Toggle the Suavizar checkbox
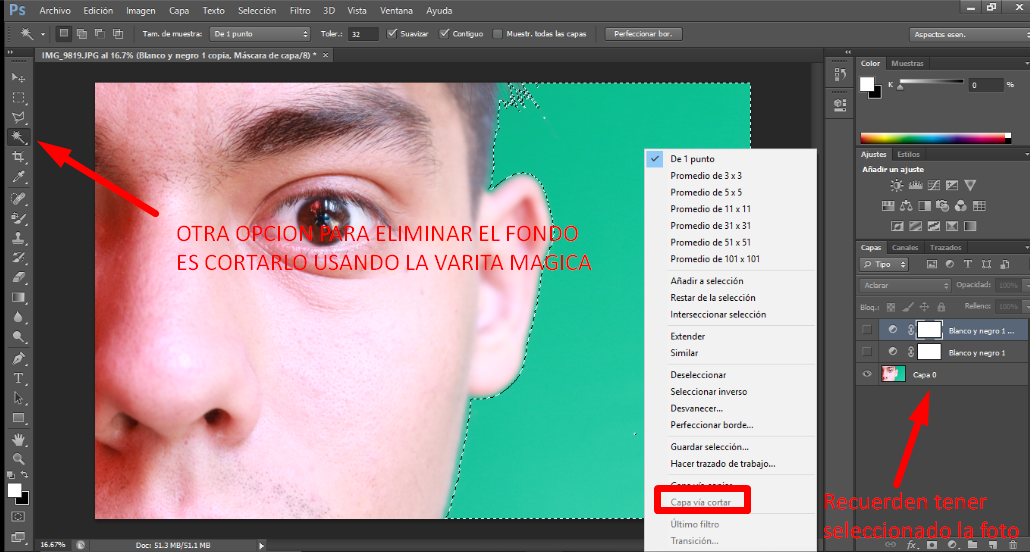Screen dimensions: 1030x552 (392, 34)
